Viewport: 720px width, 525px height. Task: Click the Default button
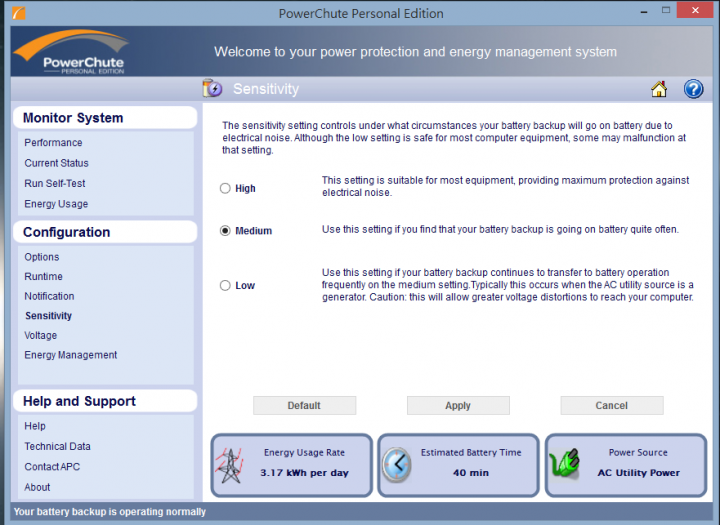[304, 406]
